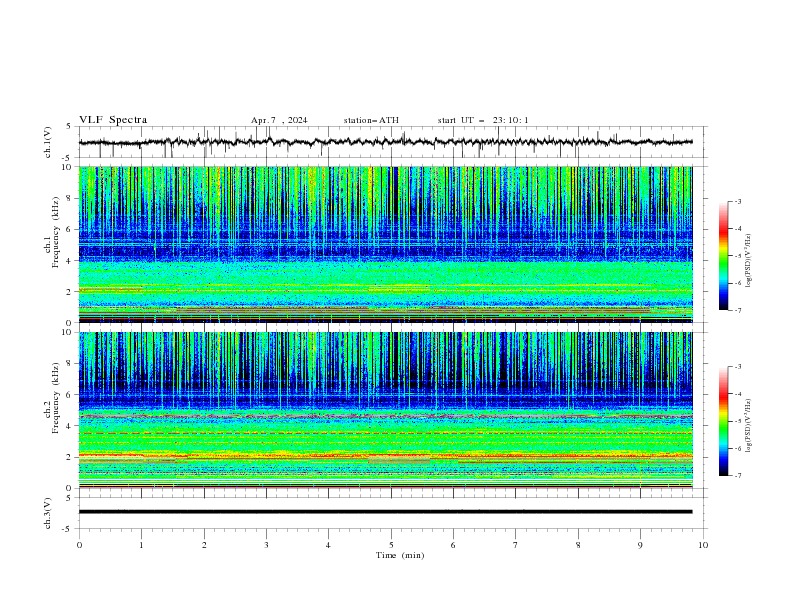
Task: Click the 'VLF Spectra' title text
Action: [113, 120]
